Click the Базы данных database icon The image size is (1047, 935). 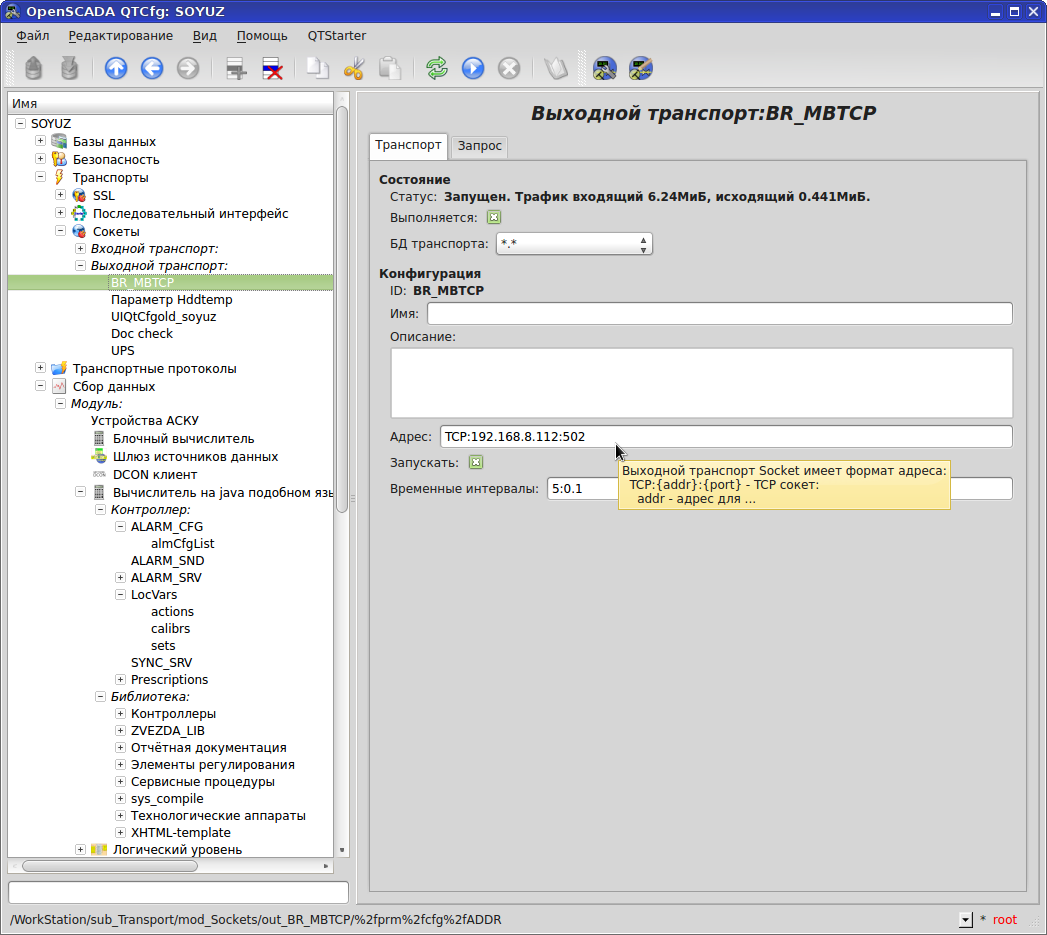[x=59, y=141]
